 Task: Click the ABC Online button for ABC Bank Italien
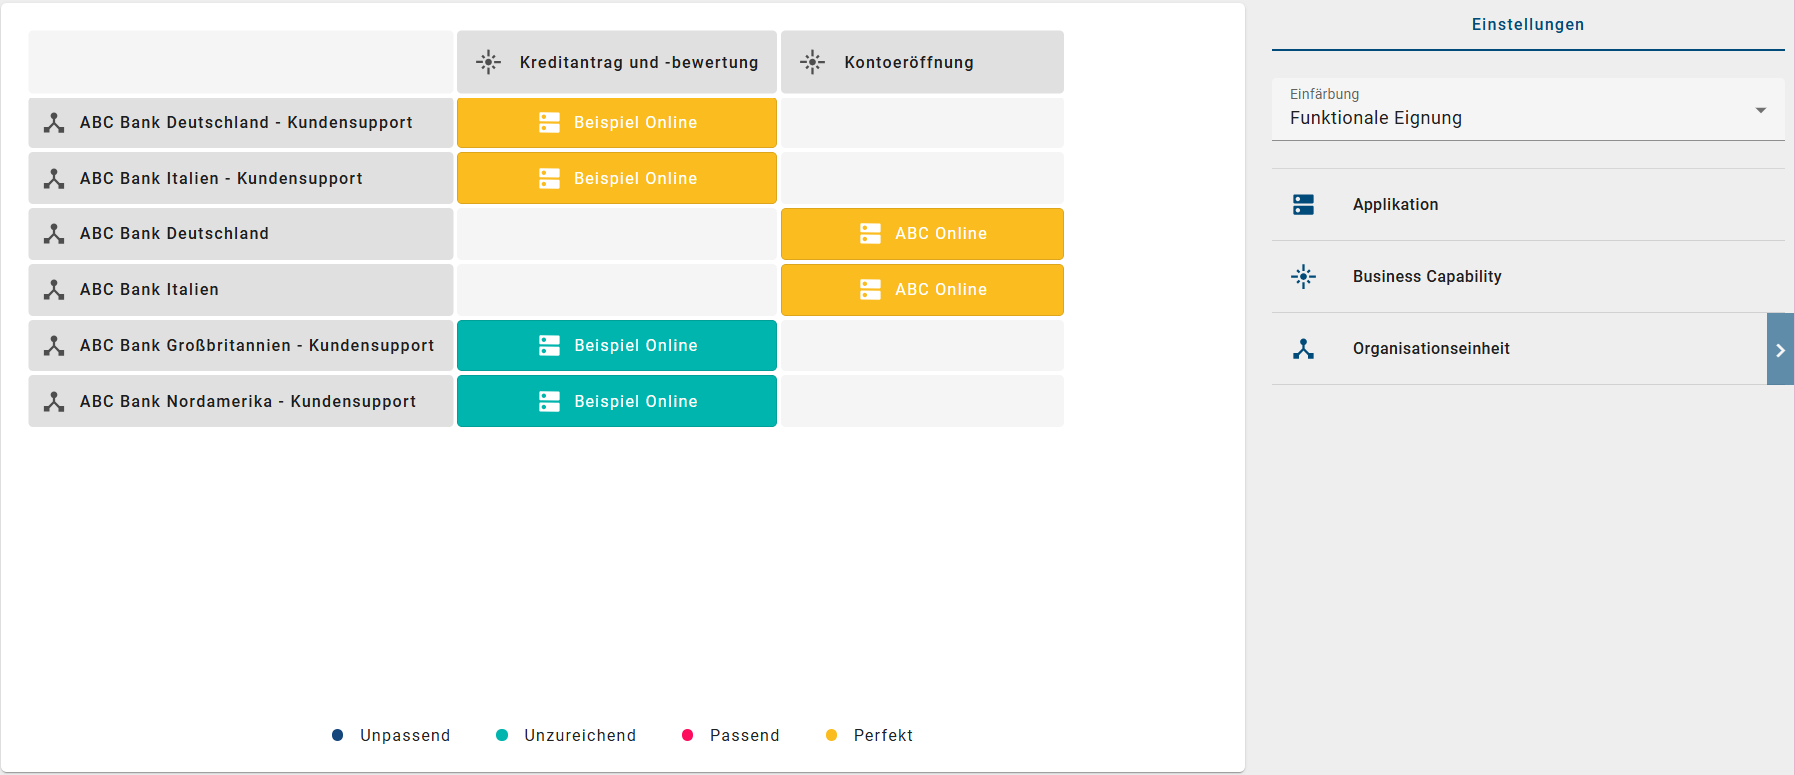tap(921, 289)
